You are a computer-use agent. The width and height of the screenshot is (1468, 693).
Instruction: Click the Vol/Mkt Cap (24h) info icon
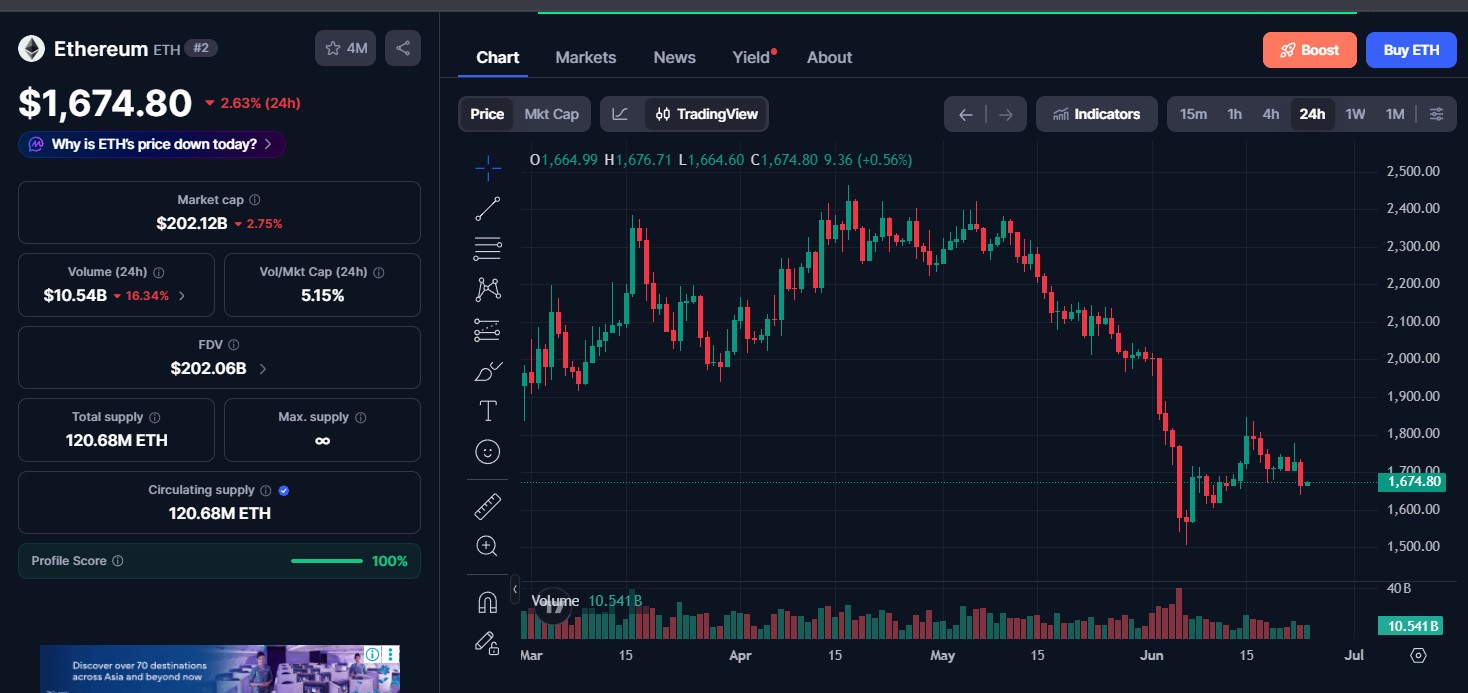point(379,272)
